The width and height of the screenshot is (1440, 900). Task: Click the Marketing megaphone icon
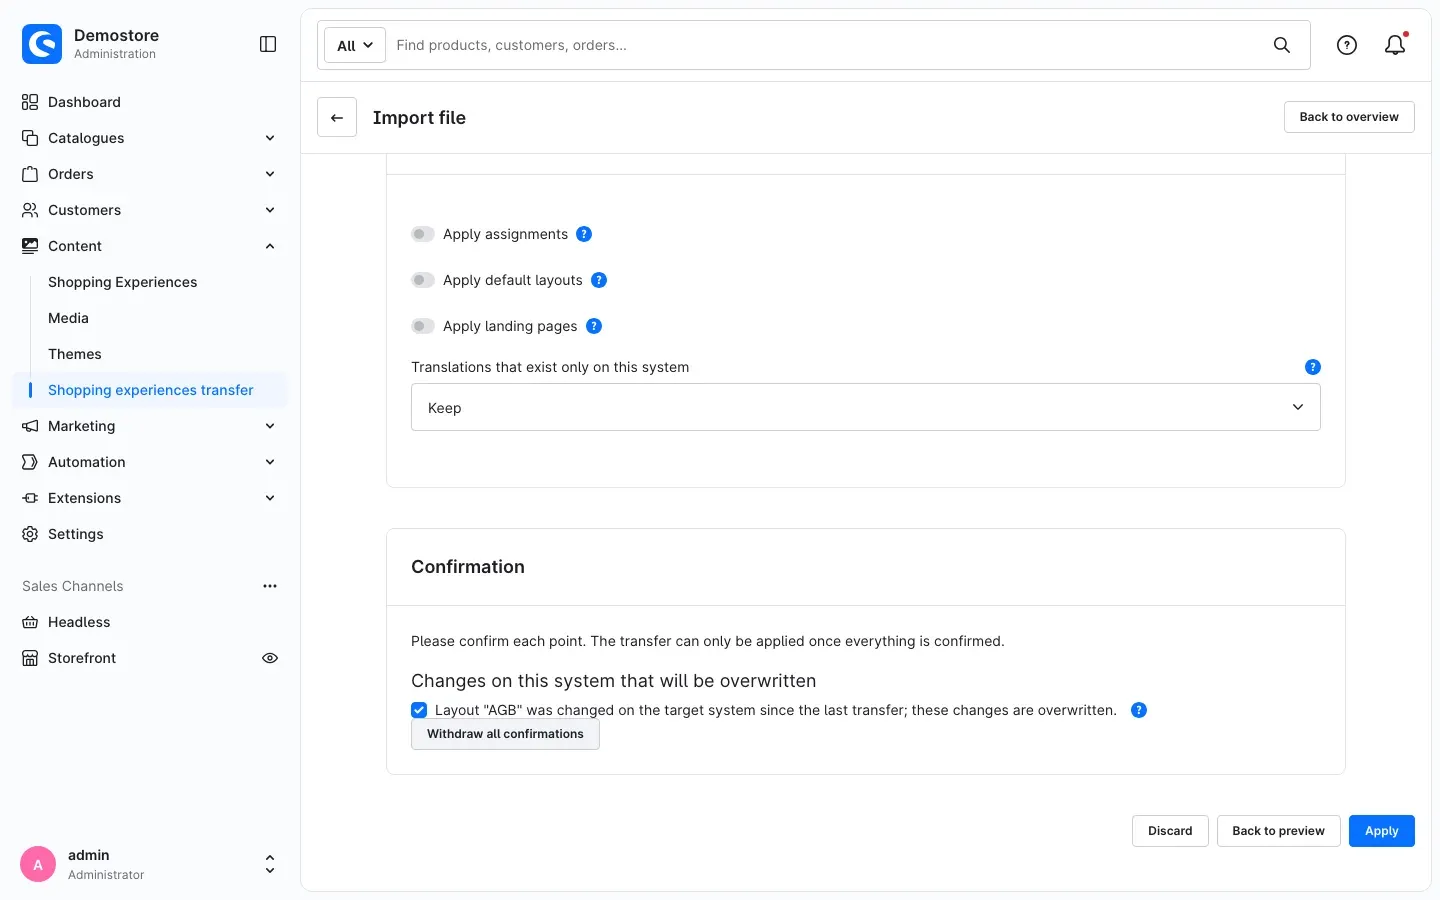point(30,426)
